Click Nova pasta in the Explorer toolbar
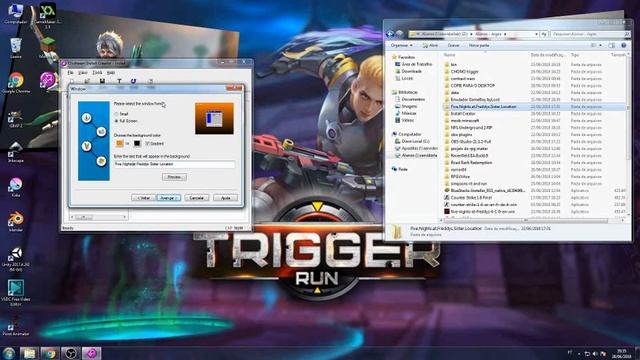 tap(479, 45)
